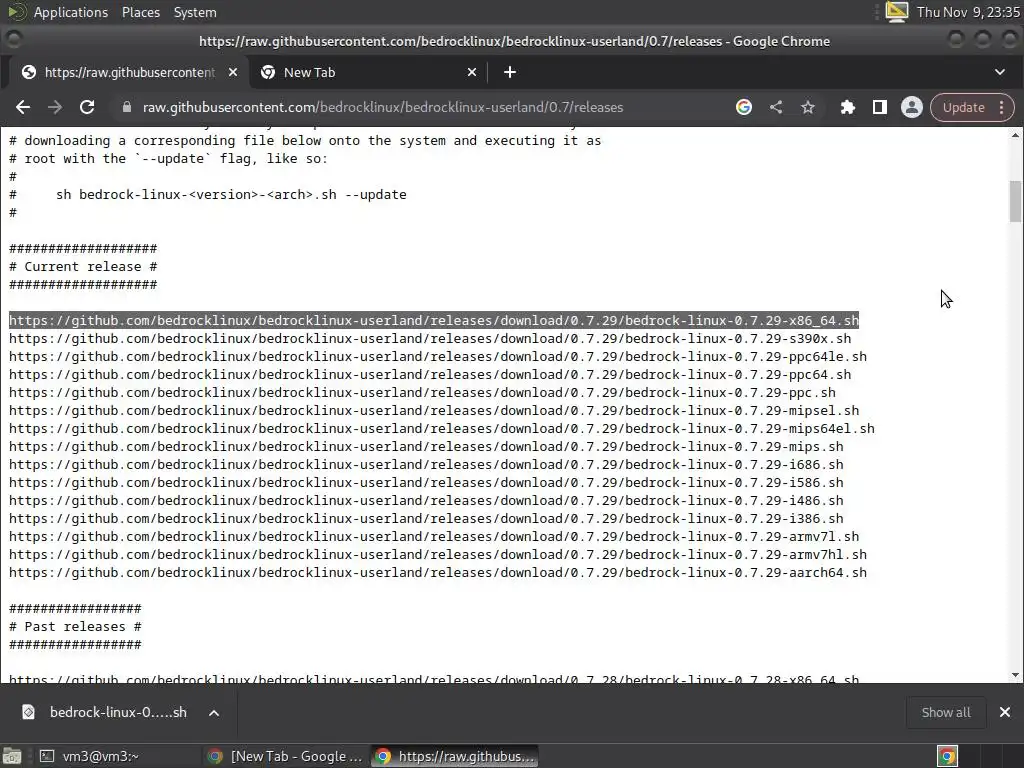Select the raw.githubus Chrome taskbar entry

tap(455, 756)
